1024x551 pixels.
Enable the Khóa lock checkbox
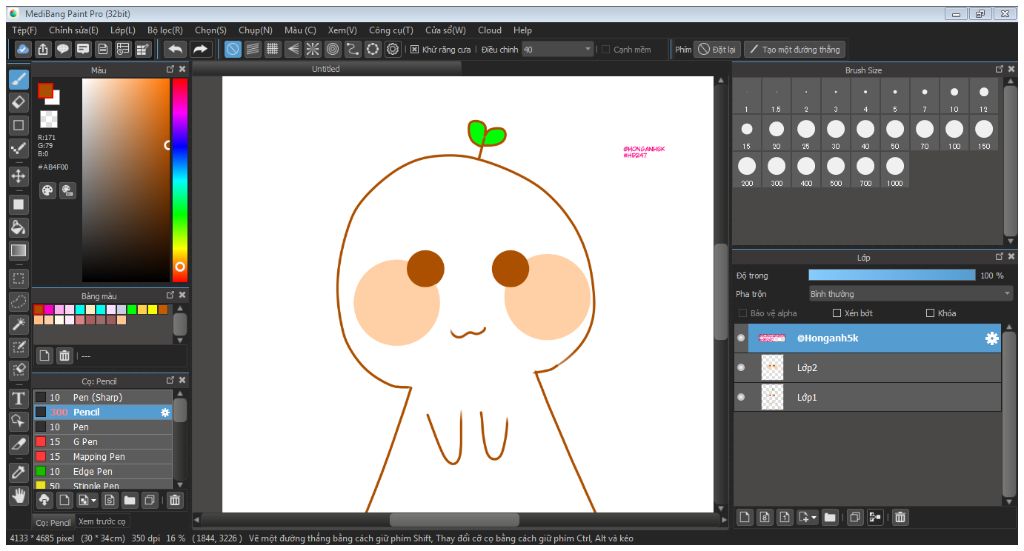pyautogui.click(x=930, y=313)
